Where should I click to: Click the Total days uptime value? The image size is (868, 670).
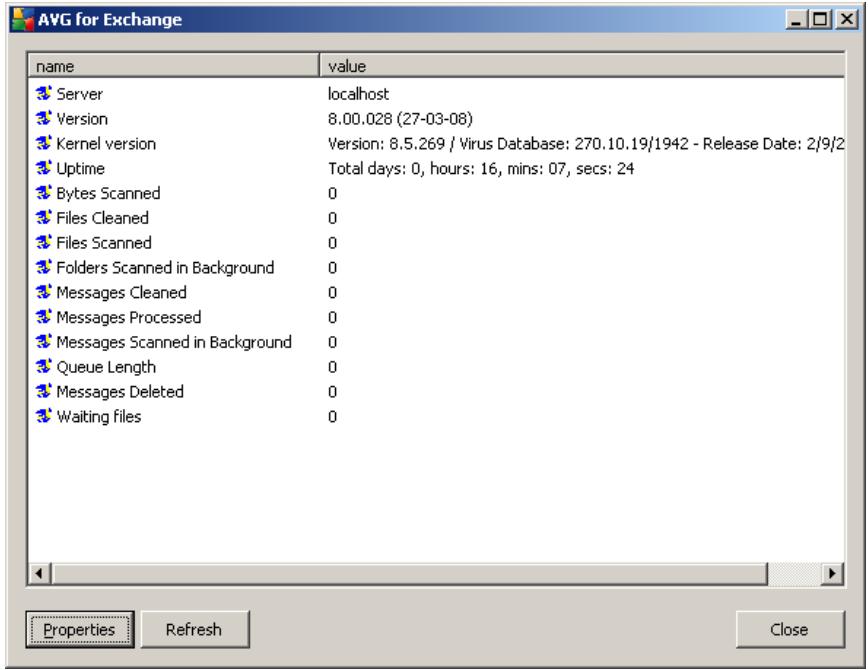(481, 168)
